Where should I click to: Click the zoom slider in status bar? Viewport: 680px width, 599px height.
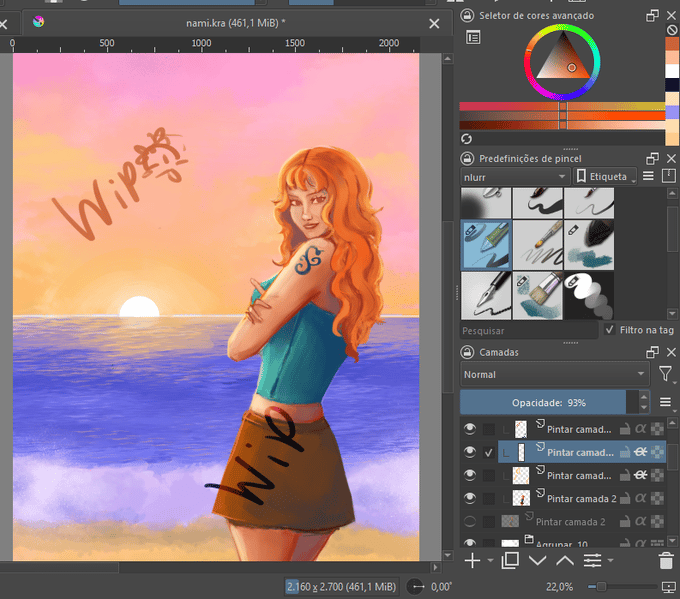622,587
